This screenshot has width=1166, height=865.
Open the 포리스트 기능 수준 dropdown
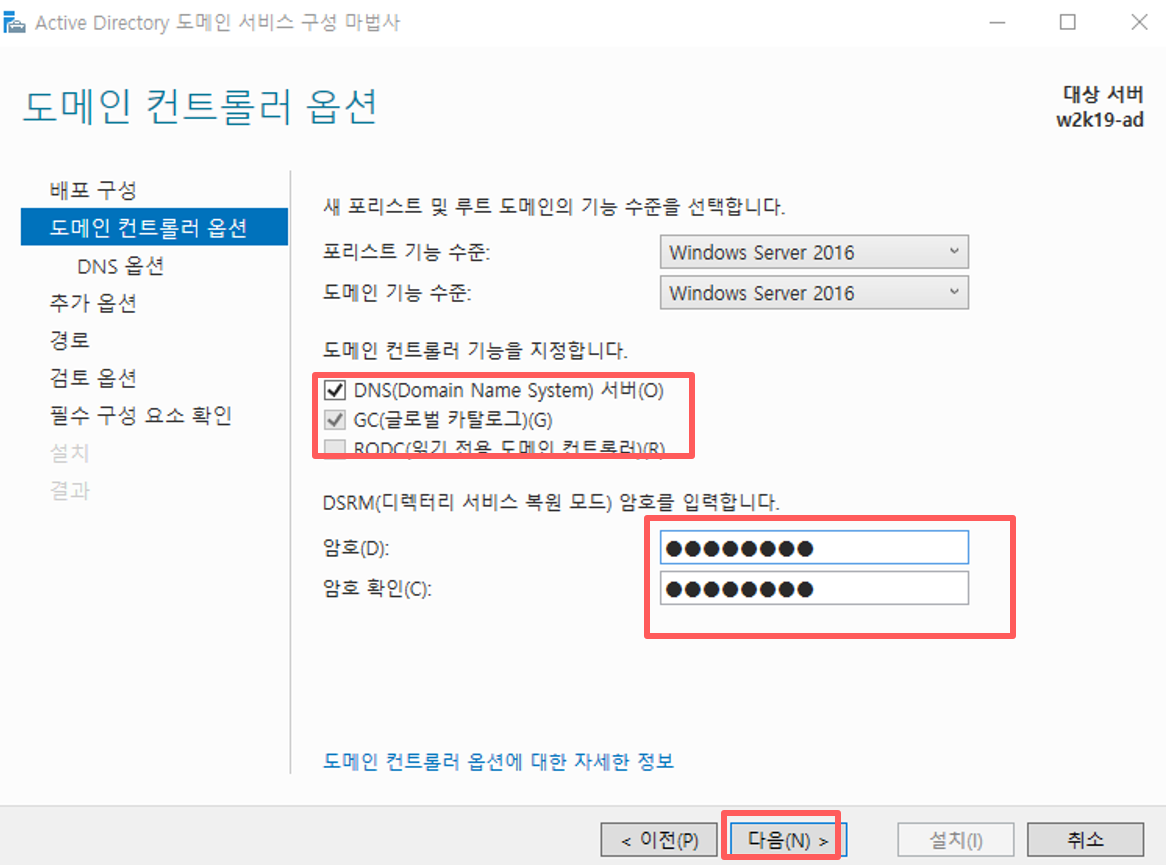click(814, 252)
